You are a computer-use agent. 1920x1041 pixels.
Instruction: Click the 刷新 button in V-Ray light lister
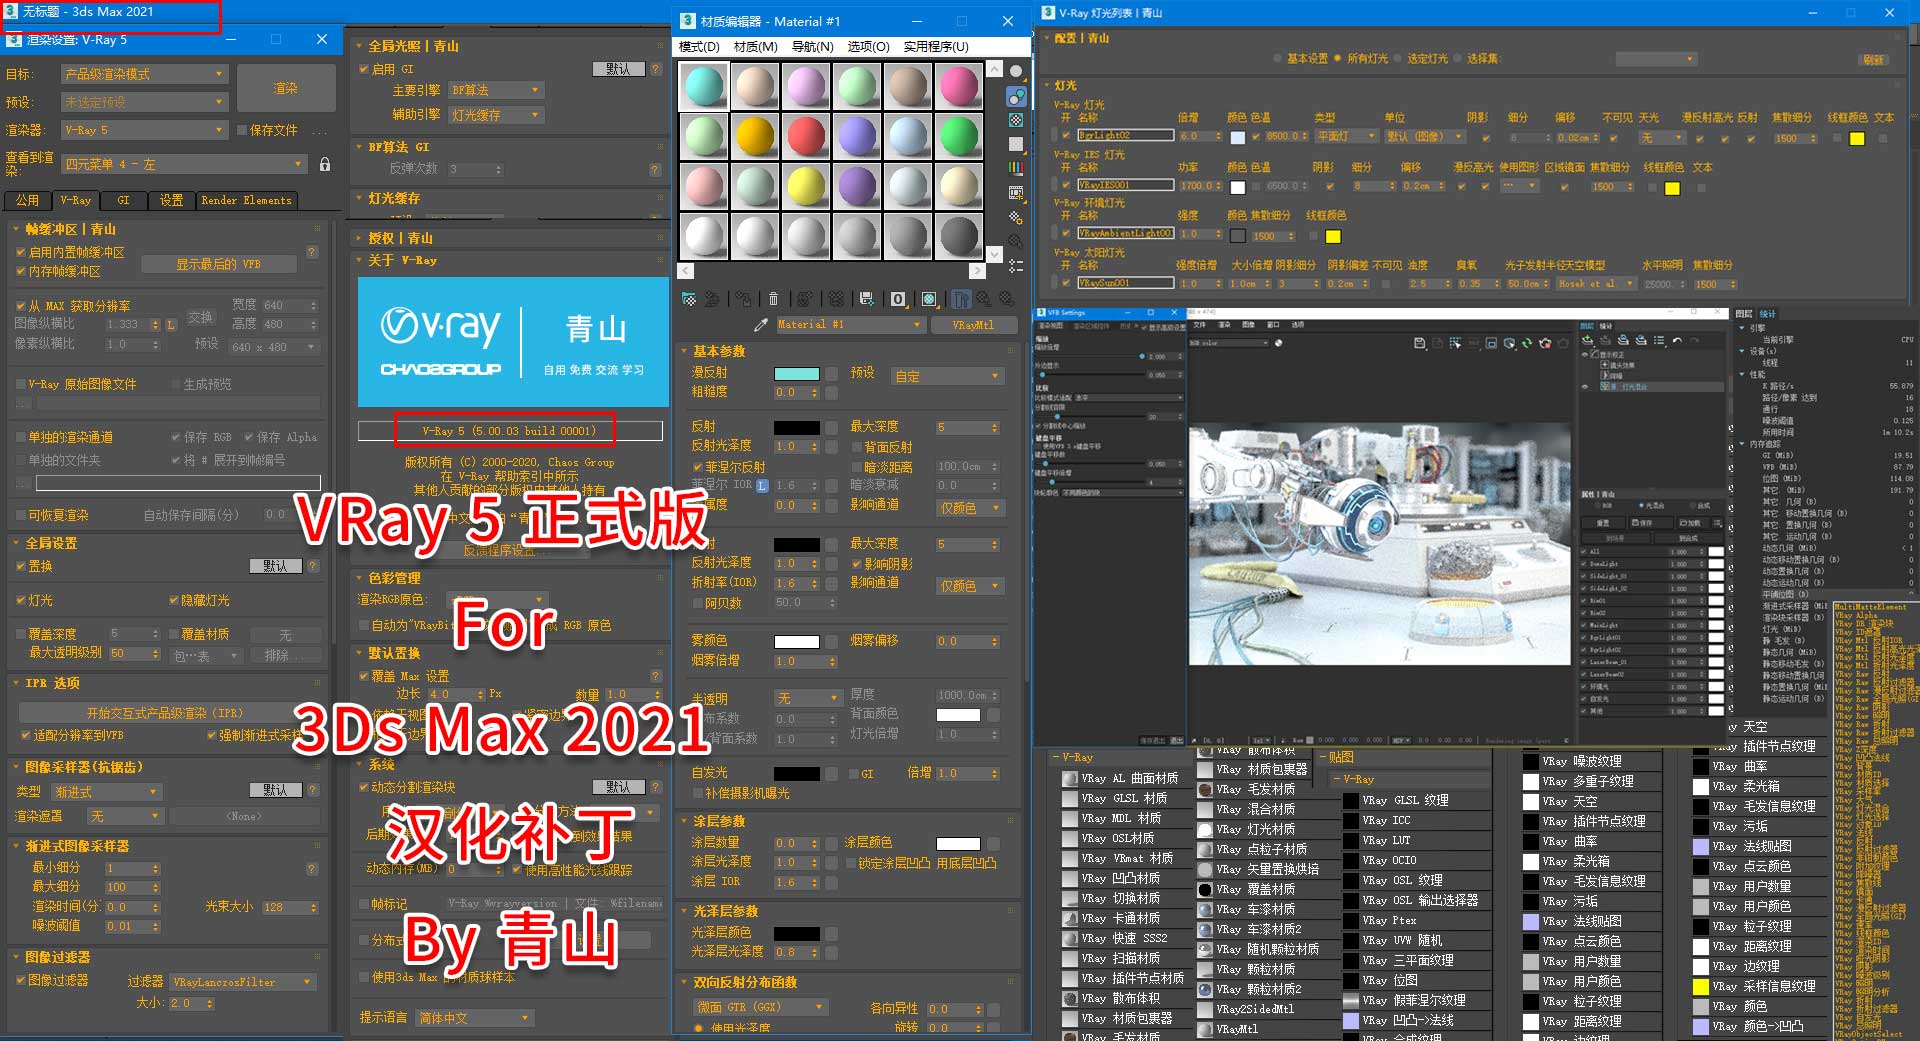(x=1875, y=60)
